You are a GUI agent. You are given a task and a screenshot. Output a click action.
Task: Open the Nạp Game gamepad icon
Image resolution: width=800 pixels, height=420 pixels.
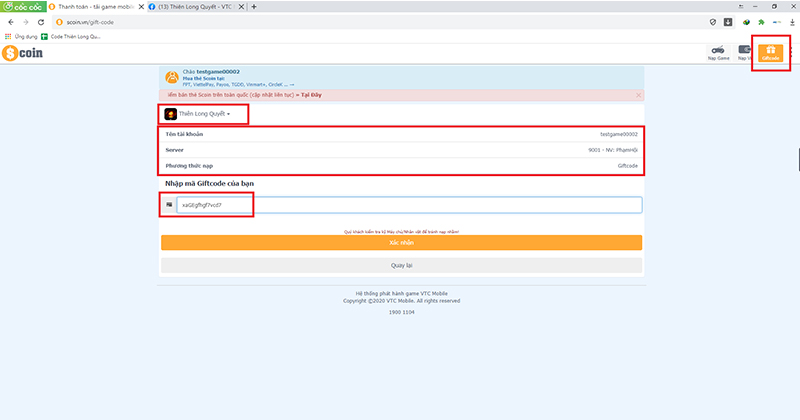tap(718, 53)
